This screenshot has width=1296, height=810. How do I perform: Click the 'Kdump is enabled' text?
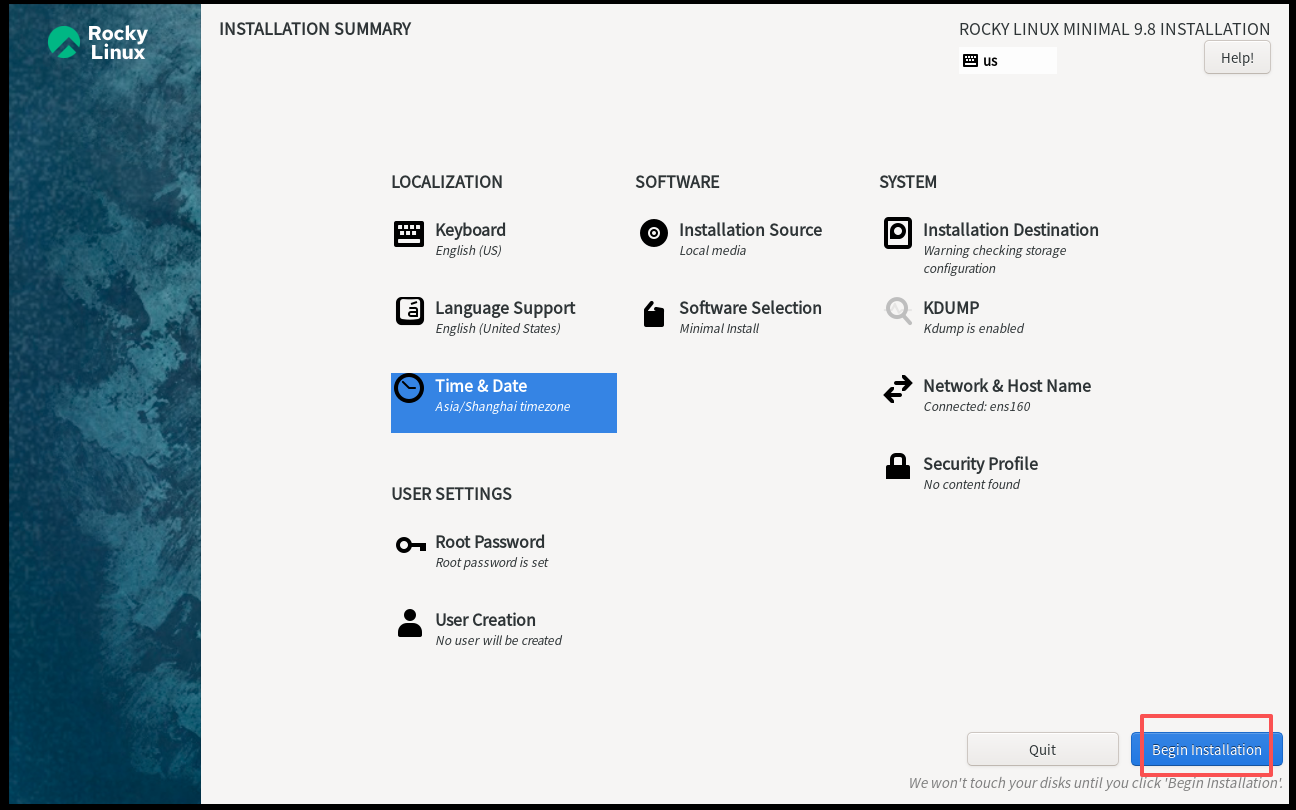(973, 329)
